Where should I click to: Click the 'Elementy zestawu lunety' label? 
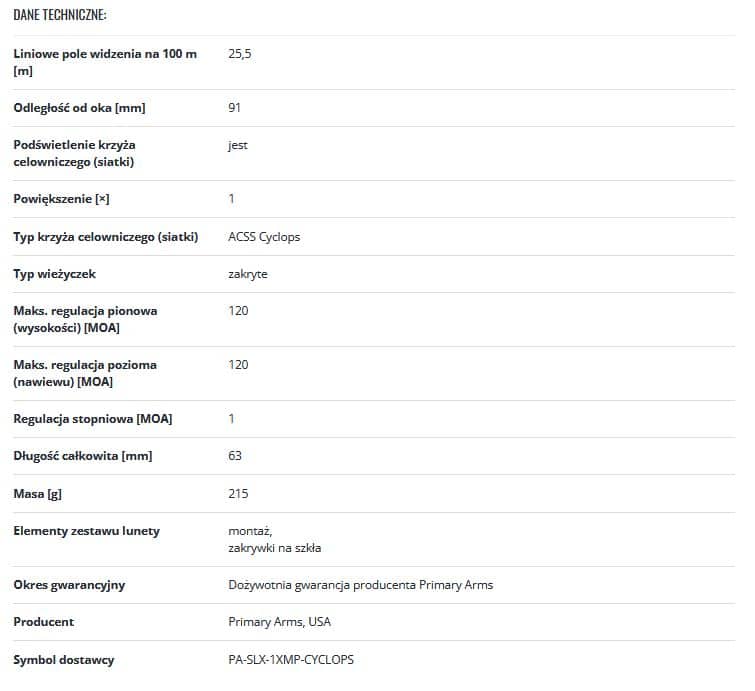[x=86, y=531]
